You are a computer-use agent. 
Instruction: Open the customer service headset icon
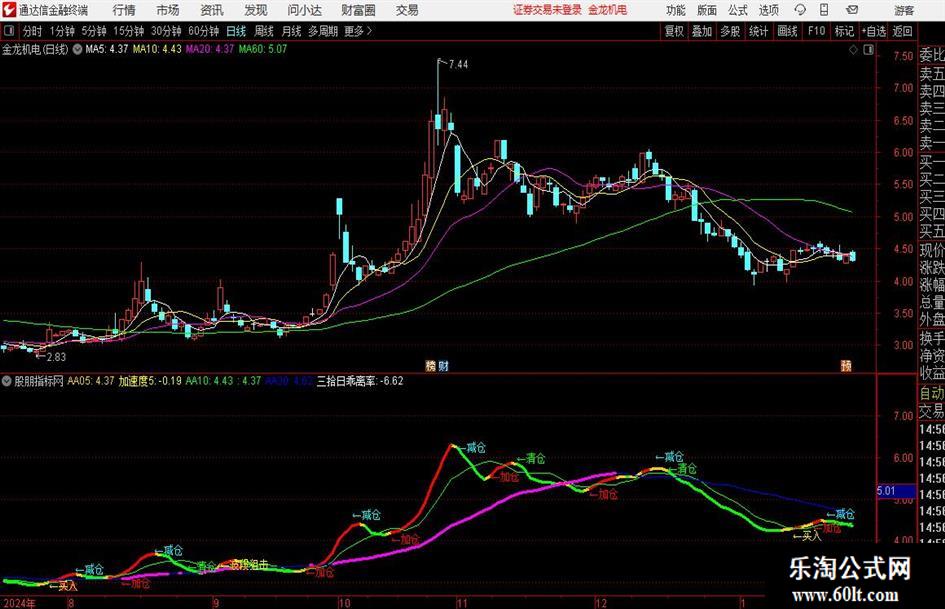[x=800, y=10]
